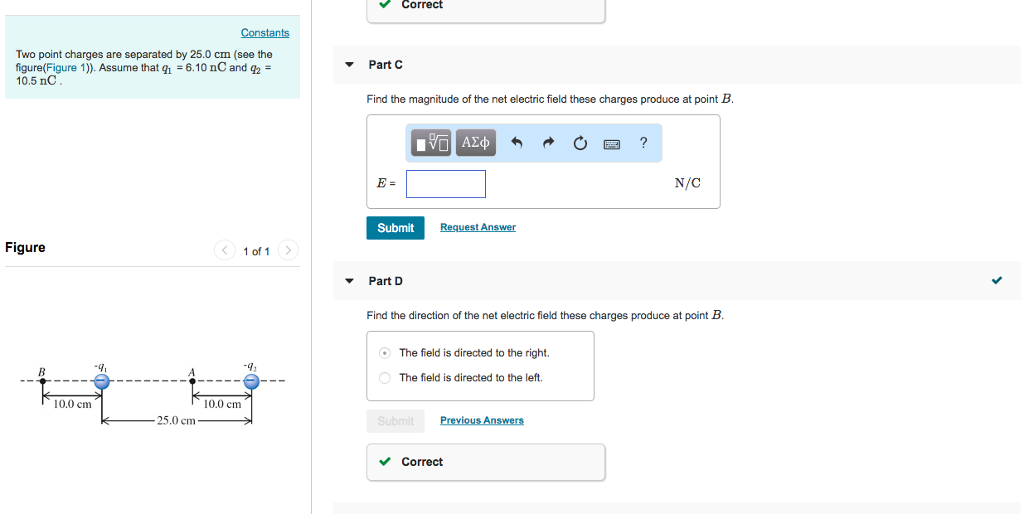Submit the Part C answer

click(x=395, y=228)
